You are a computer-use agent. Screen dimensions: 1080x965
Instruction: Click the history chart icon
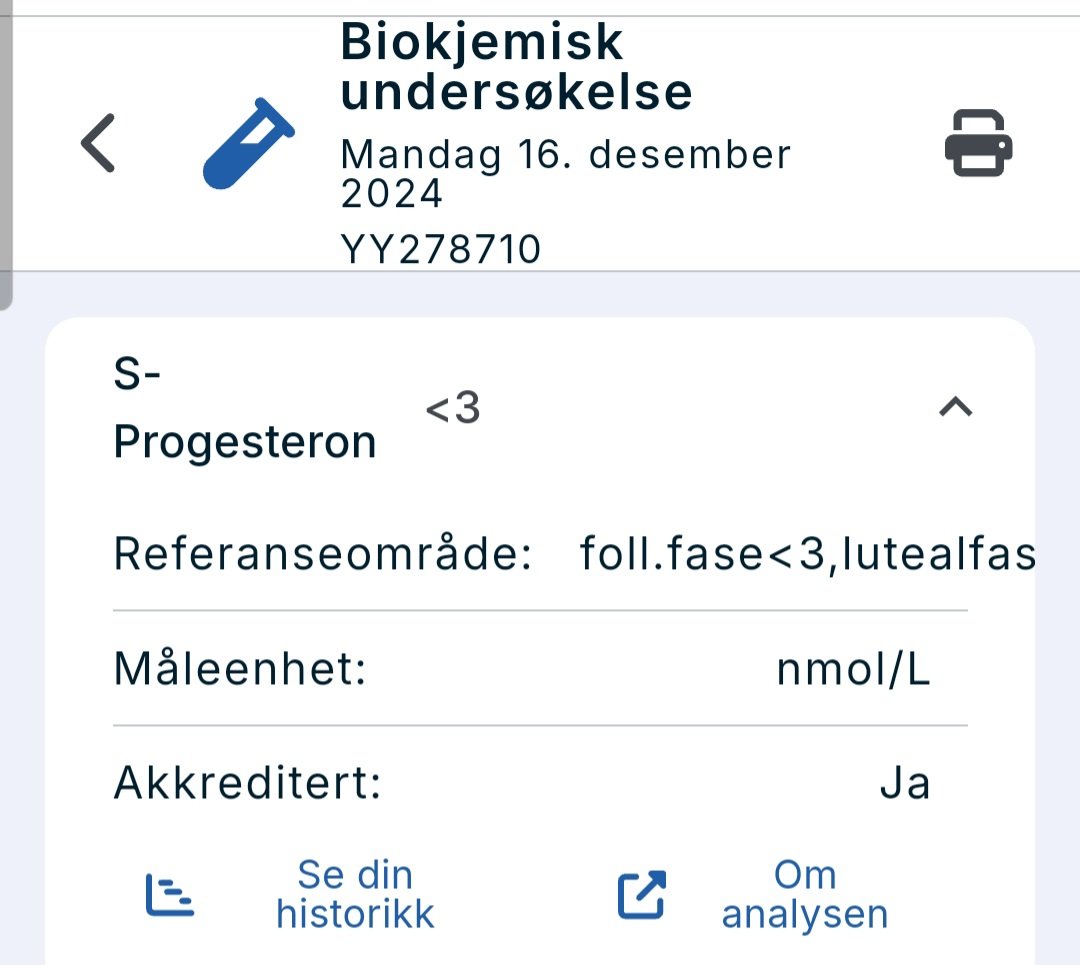point(169,895)
